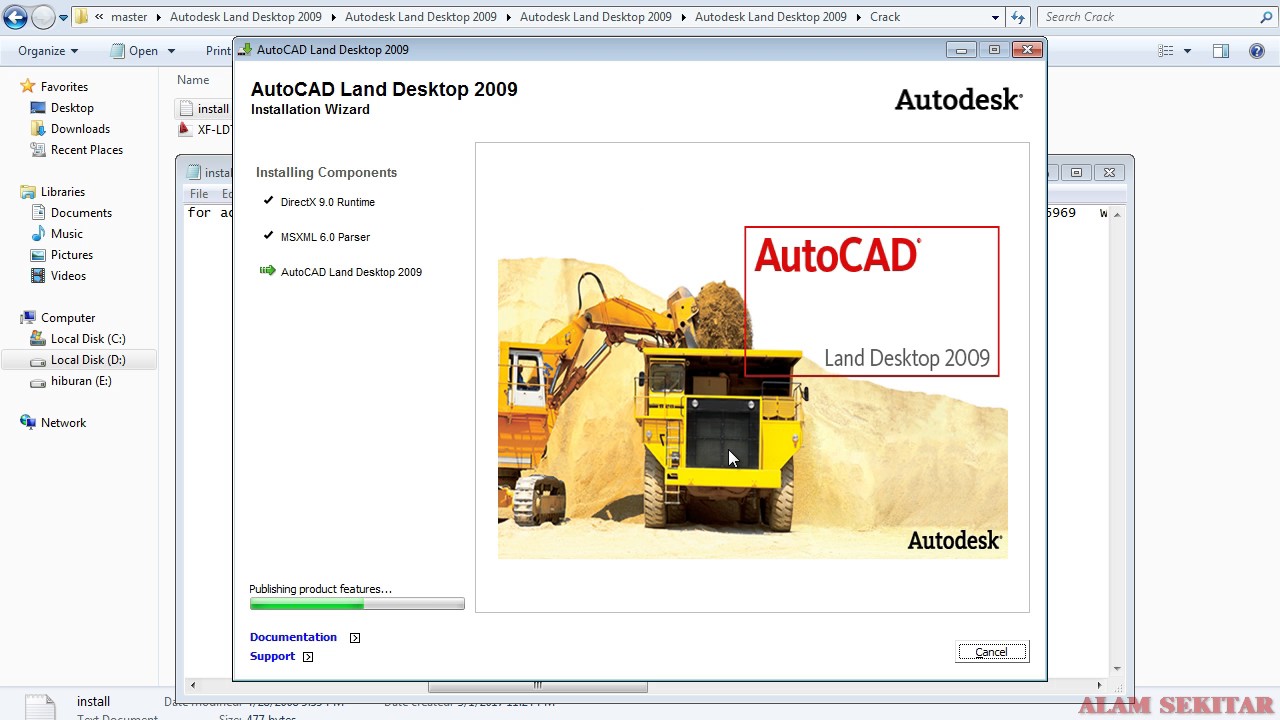Select the Libraries group

click(63, 192)
